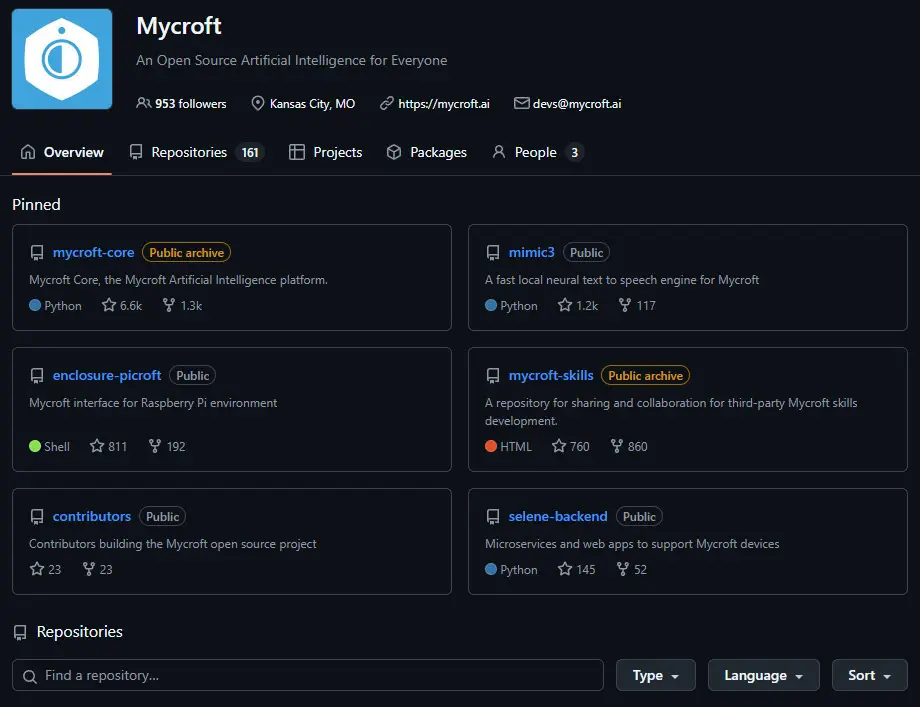Click the green Shell language dot
The height and width of the screenshot is (707, 920).
pyautogui.click(x=35, y=446)
